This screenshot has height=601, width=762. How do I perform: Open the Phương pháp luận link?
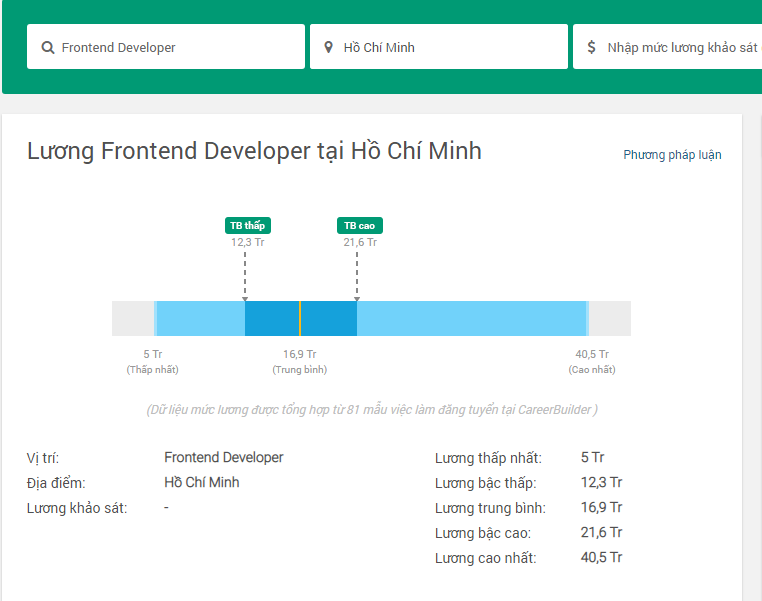[672, 155]
